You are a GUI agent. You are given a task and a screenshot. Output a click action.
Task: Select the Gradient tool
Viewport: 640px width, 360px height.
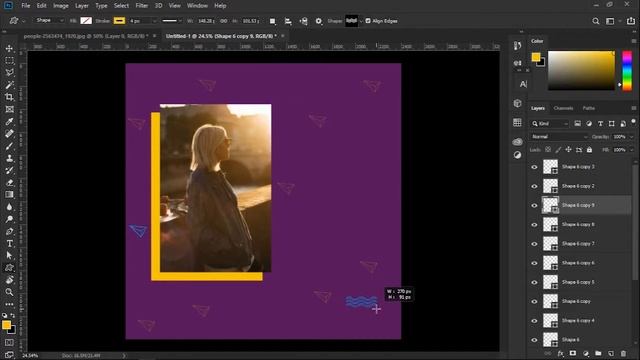[9, 195]
